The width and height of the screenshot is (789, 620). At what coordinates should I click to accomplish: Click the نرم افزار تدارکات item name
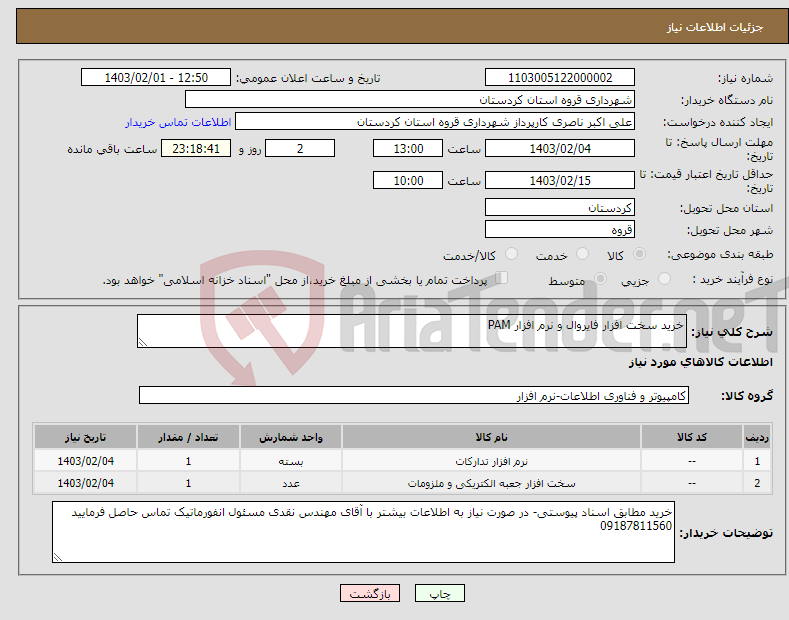click(x=491, y=461)
